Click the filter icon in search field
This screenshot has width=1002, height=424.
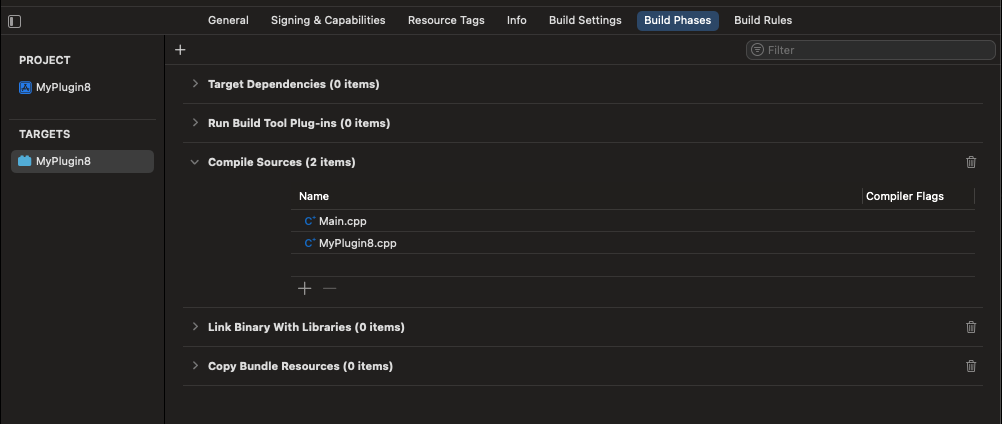tap(757, 50)
